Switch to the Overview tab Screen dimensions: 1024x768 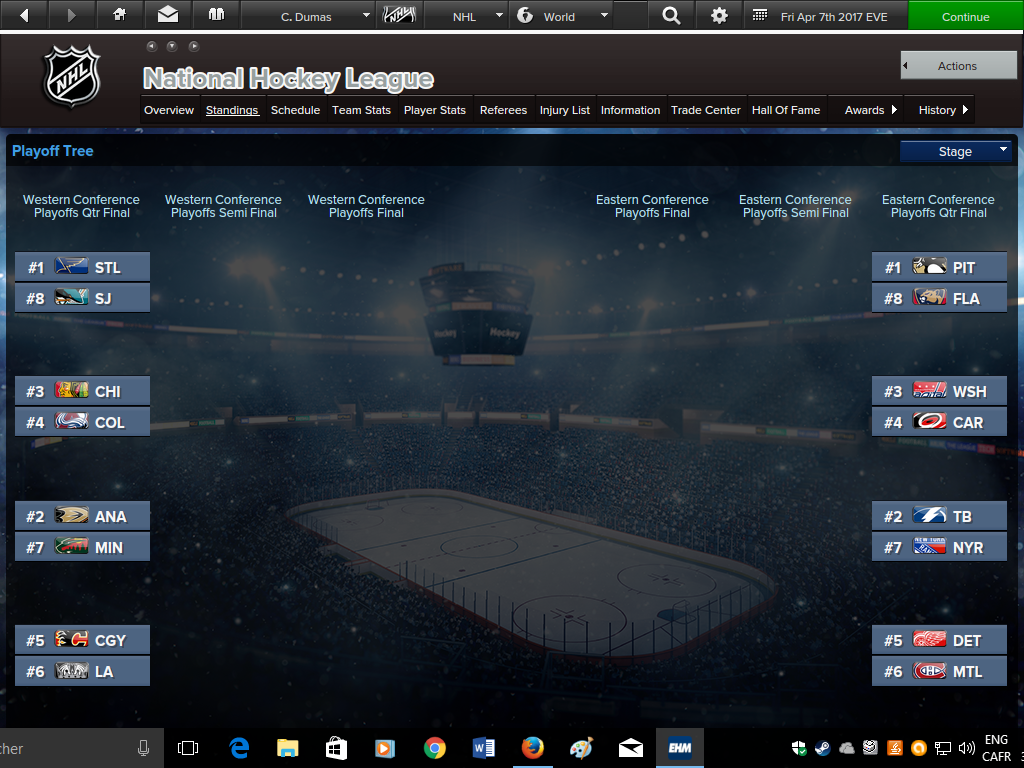click(169, 110)
